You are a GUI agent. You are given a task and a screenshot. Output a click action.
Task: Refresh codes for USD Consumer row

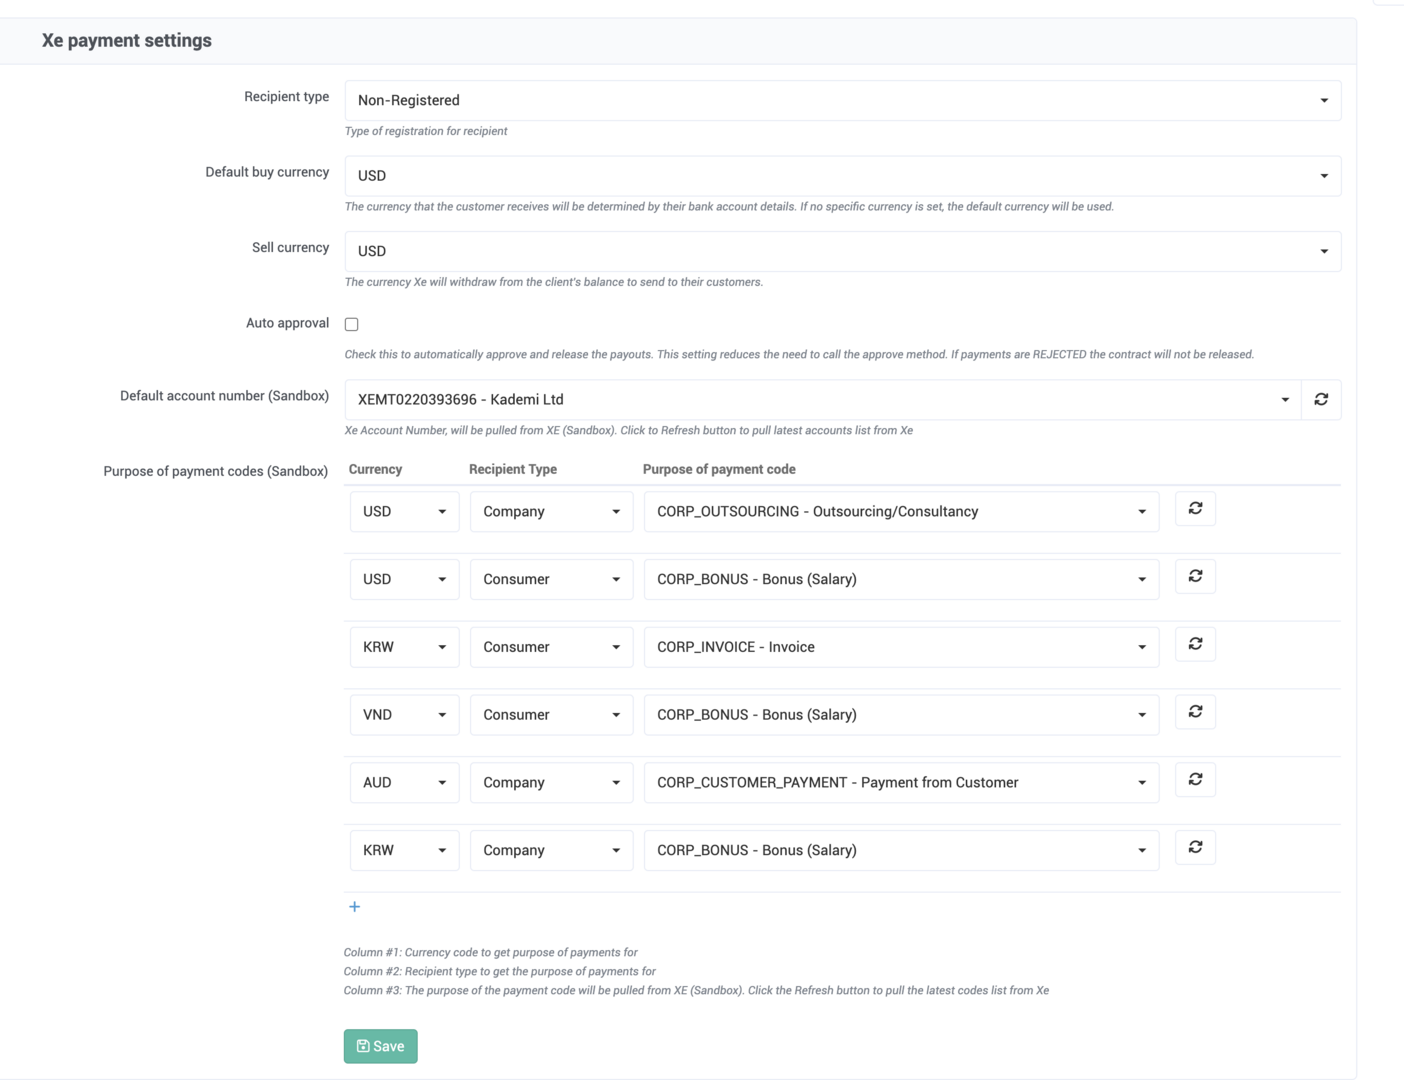pyautogui.click(x=1195, y=577)
